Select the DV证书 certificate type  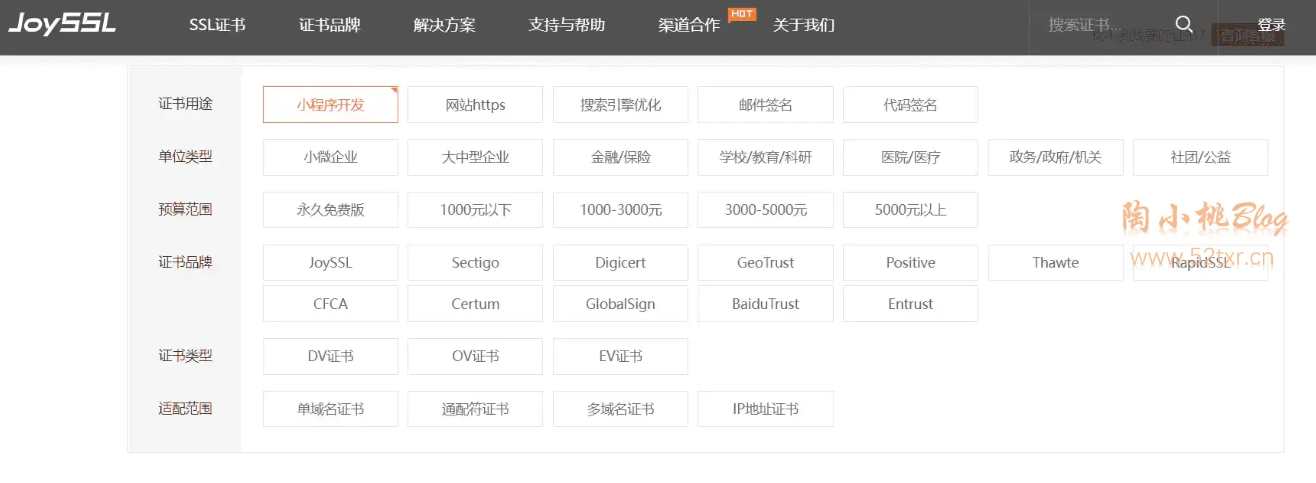tap(330, 356)
